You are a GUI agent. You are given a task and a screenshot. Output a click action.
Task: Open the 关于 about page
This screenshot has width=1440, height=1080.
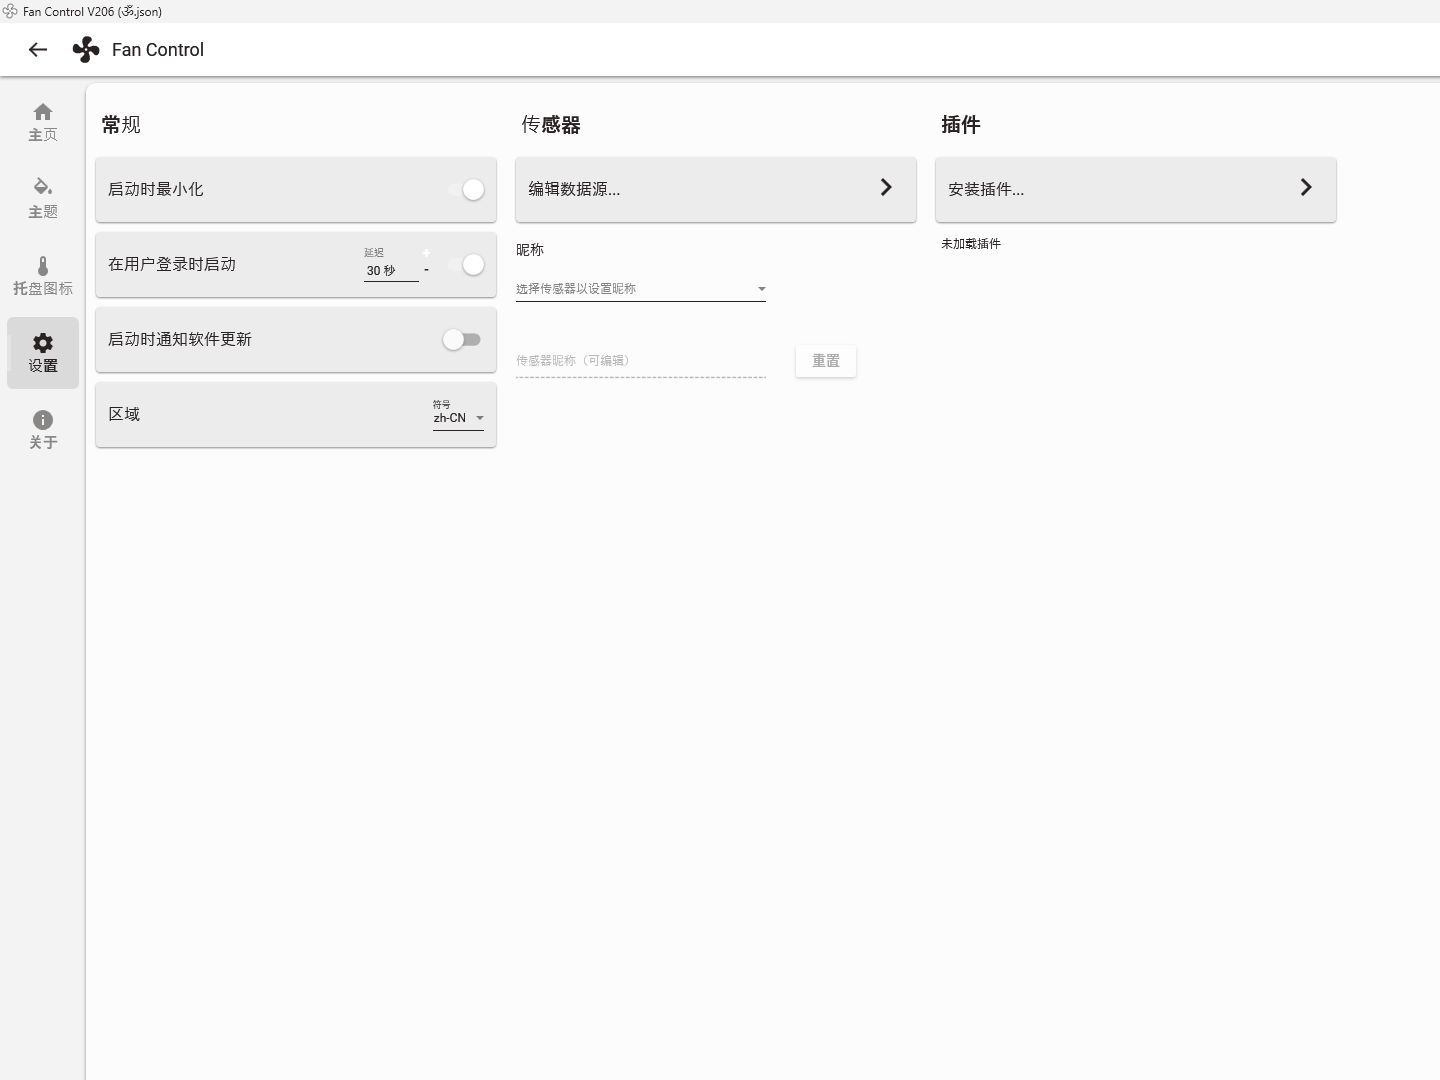point(43,430)
